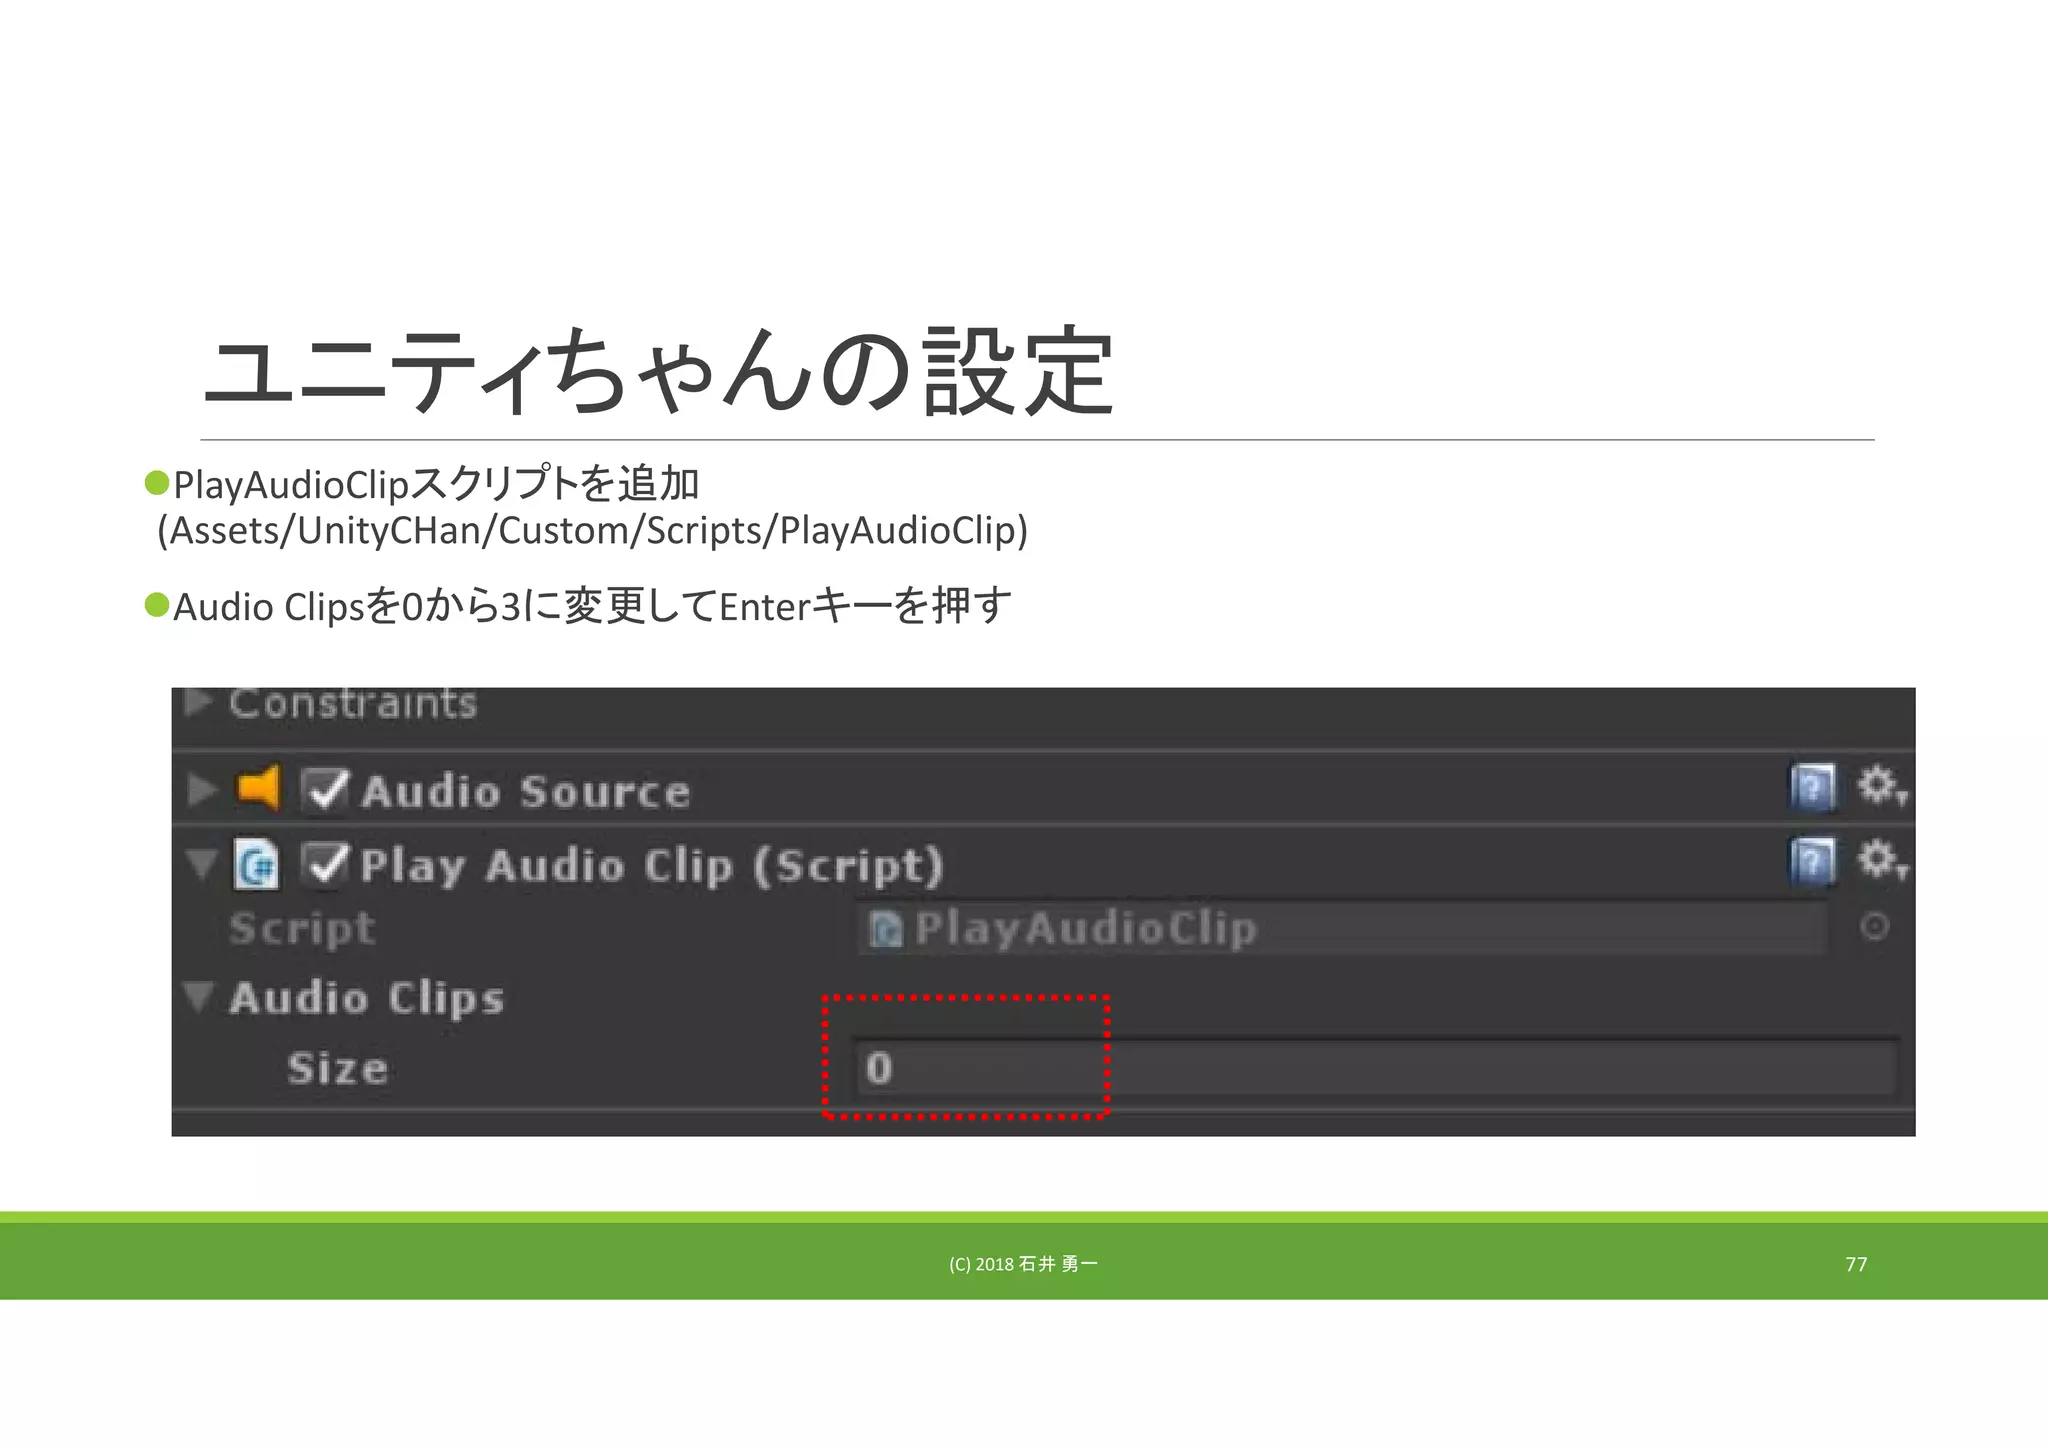Viewport: 2048px width, 1448px height.
Task: Expand the Audio Source component
Action: click(x=201, y=790)
